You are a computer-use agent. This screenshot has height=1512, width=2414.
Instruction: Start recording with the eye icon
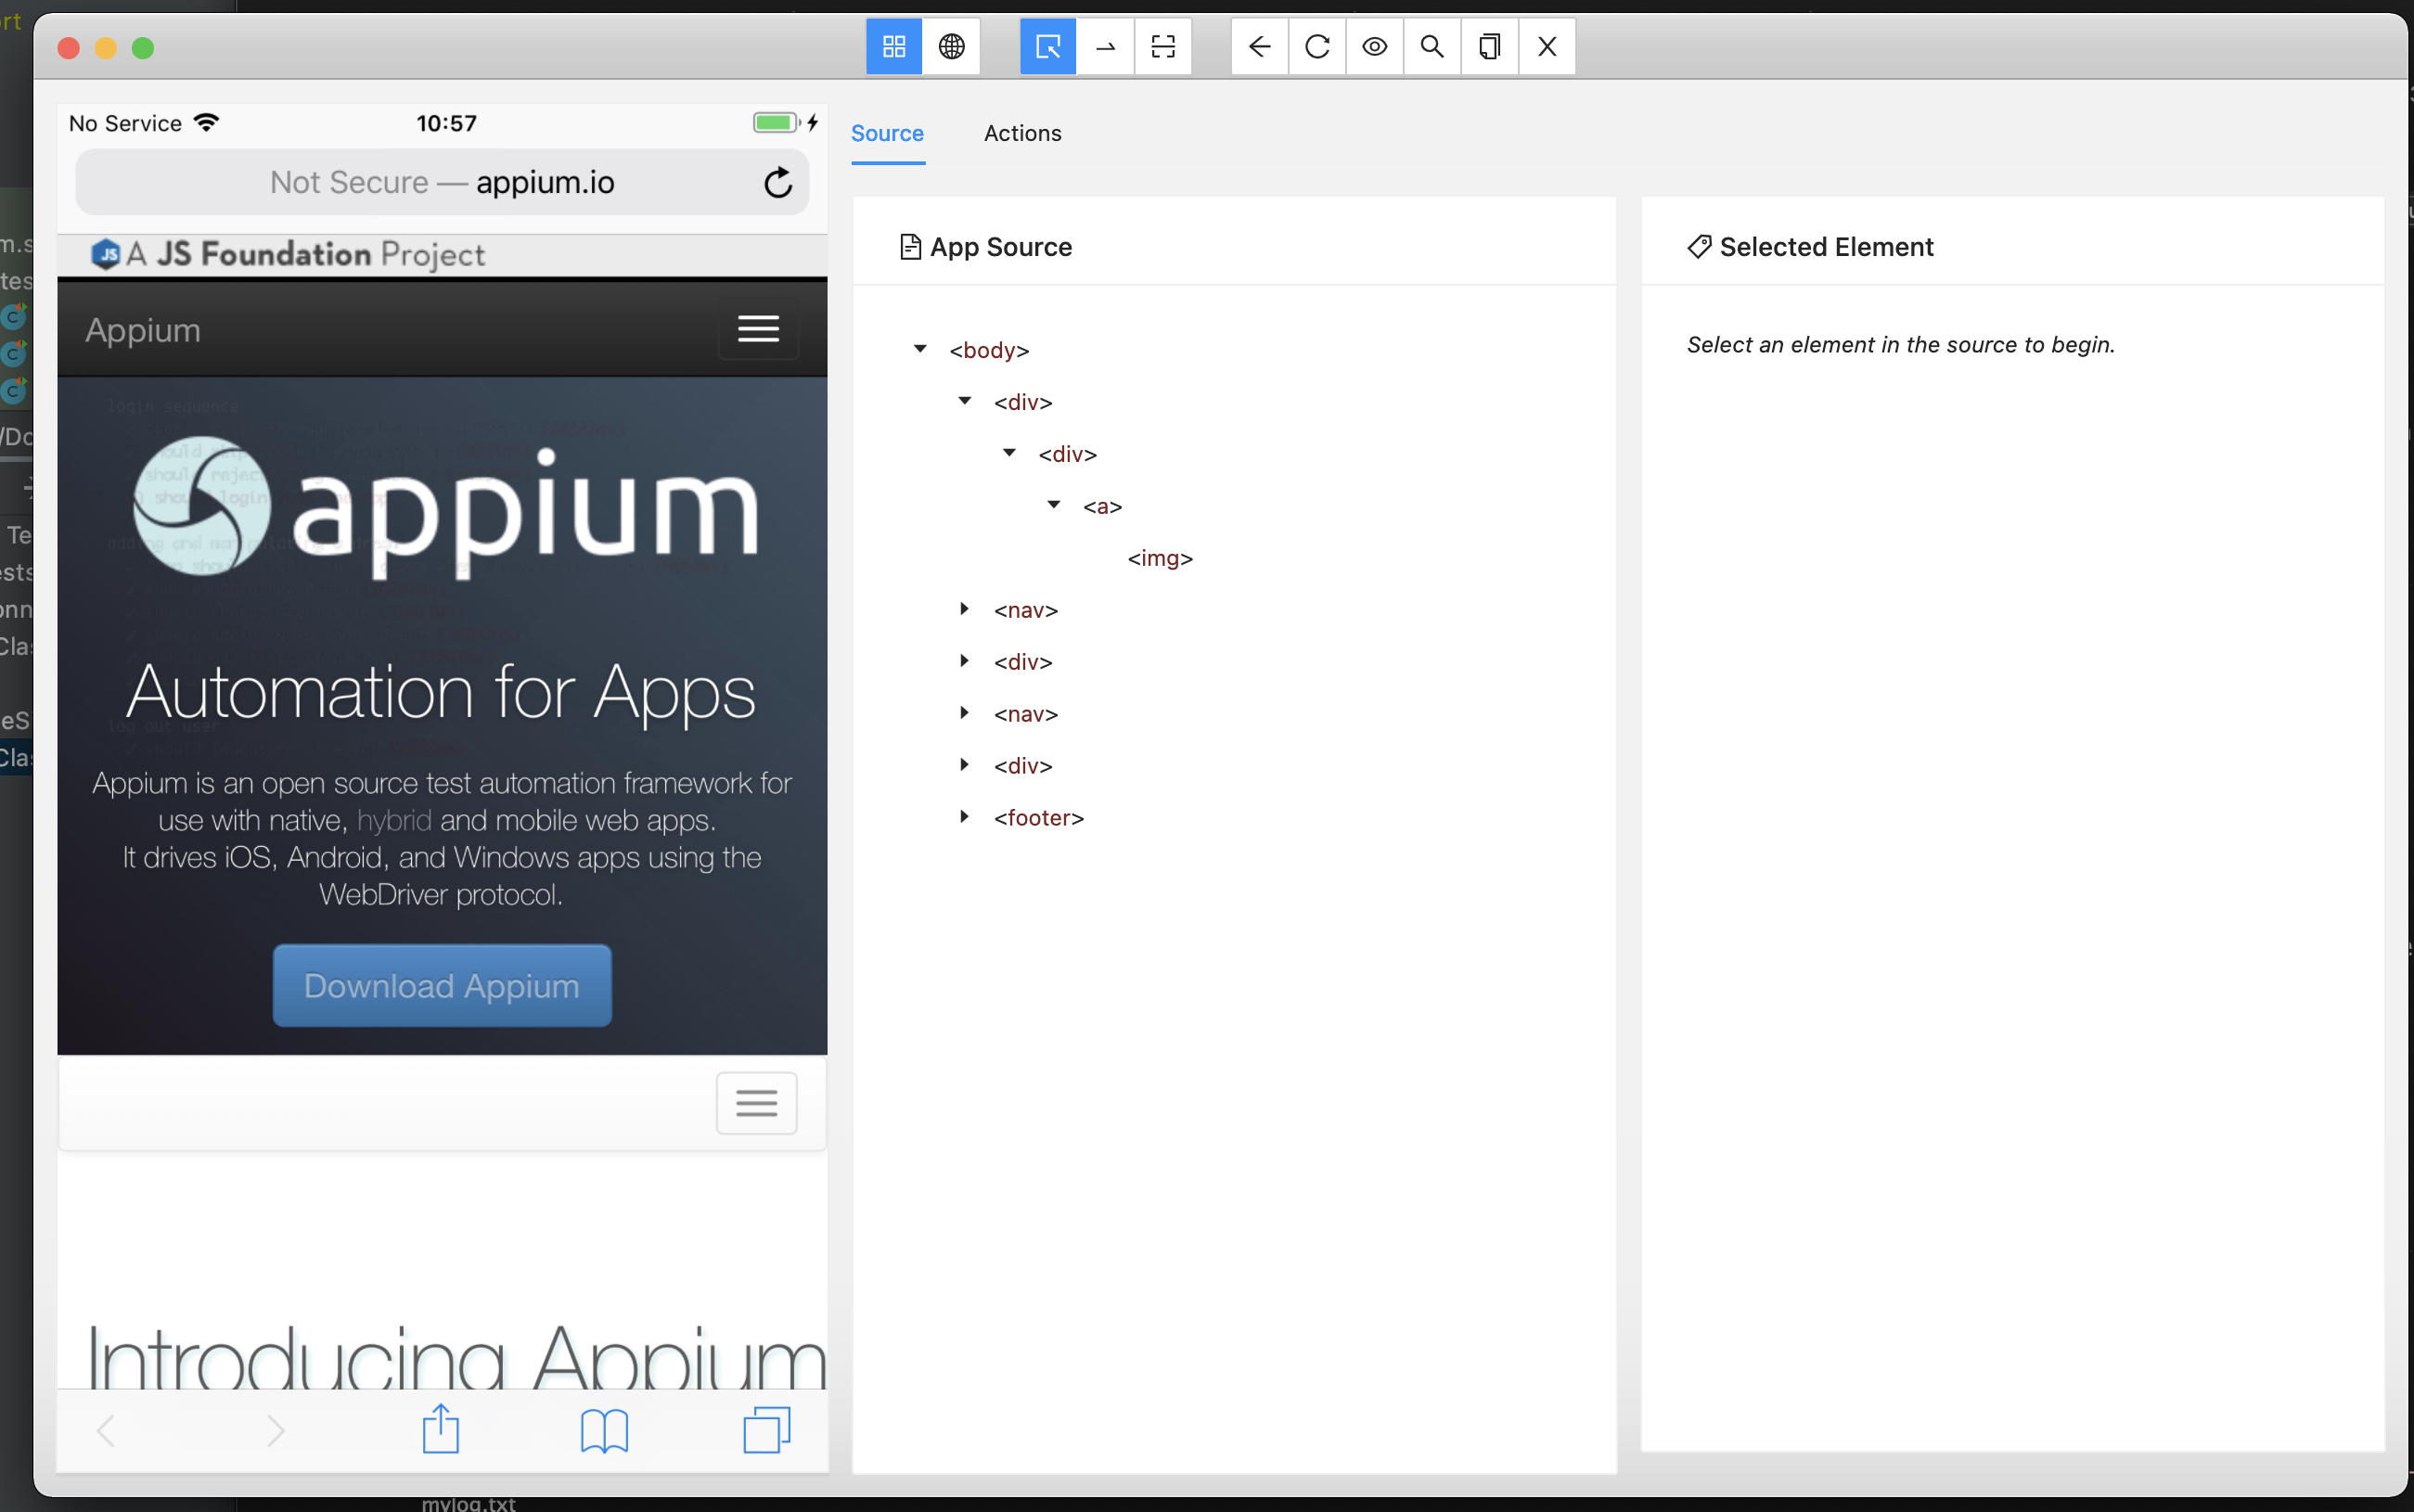coord(1374,46)
